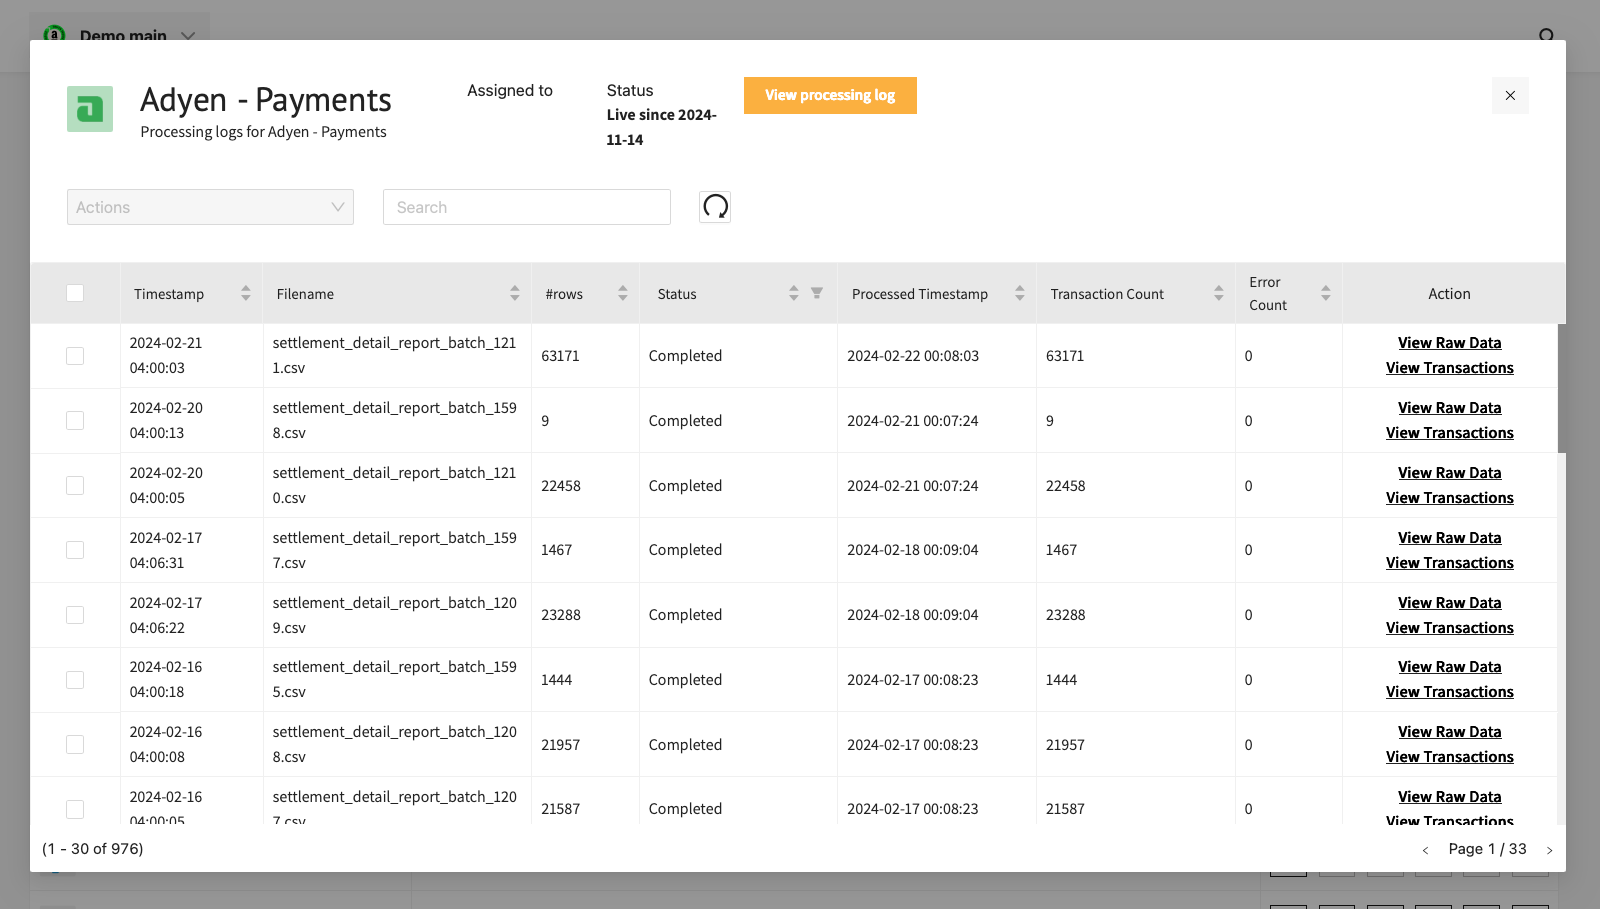Sort the Transaction Count column
The image size is (1600, 909).
tap(1218, 293)
